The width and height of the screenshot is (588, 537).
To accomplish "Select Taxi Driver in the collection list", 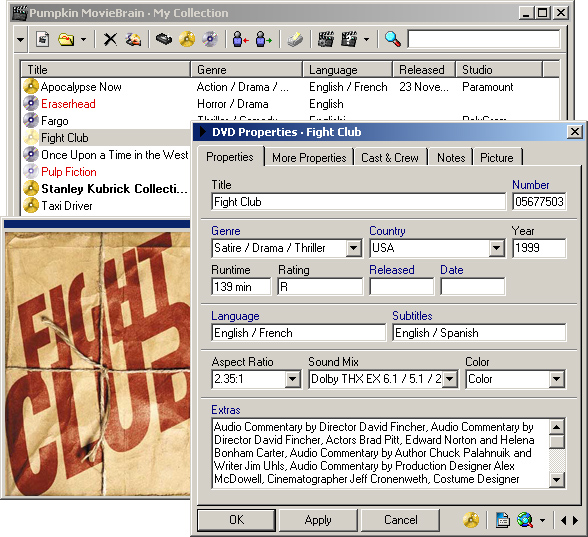I will coord(67,206).
